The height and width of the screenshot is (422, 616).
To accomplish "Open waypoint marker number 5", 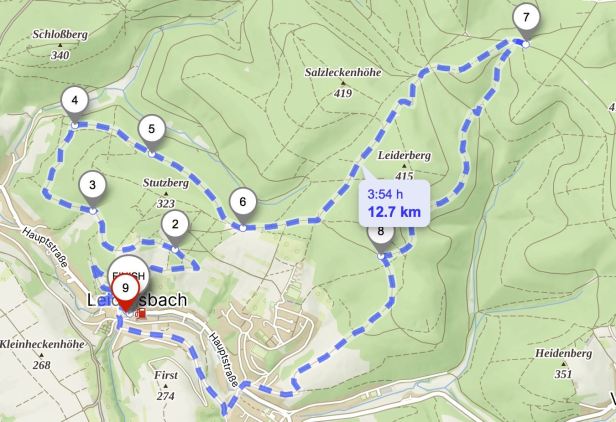I will 152,130.
